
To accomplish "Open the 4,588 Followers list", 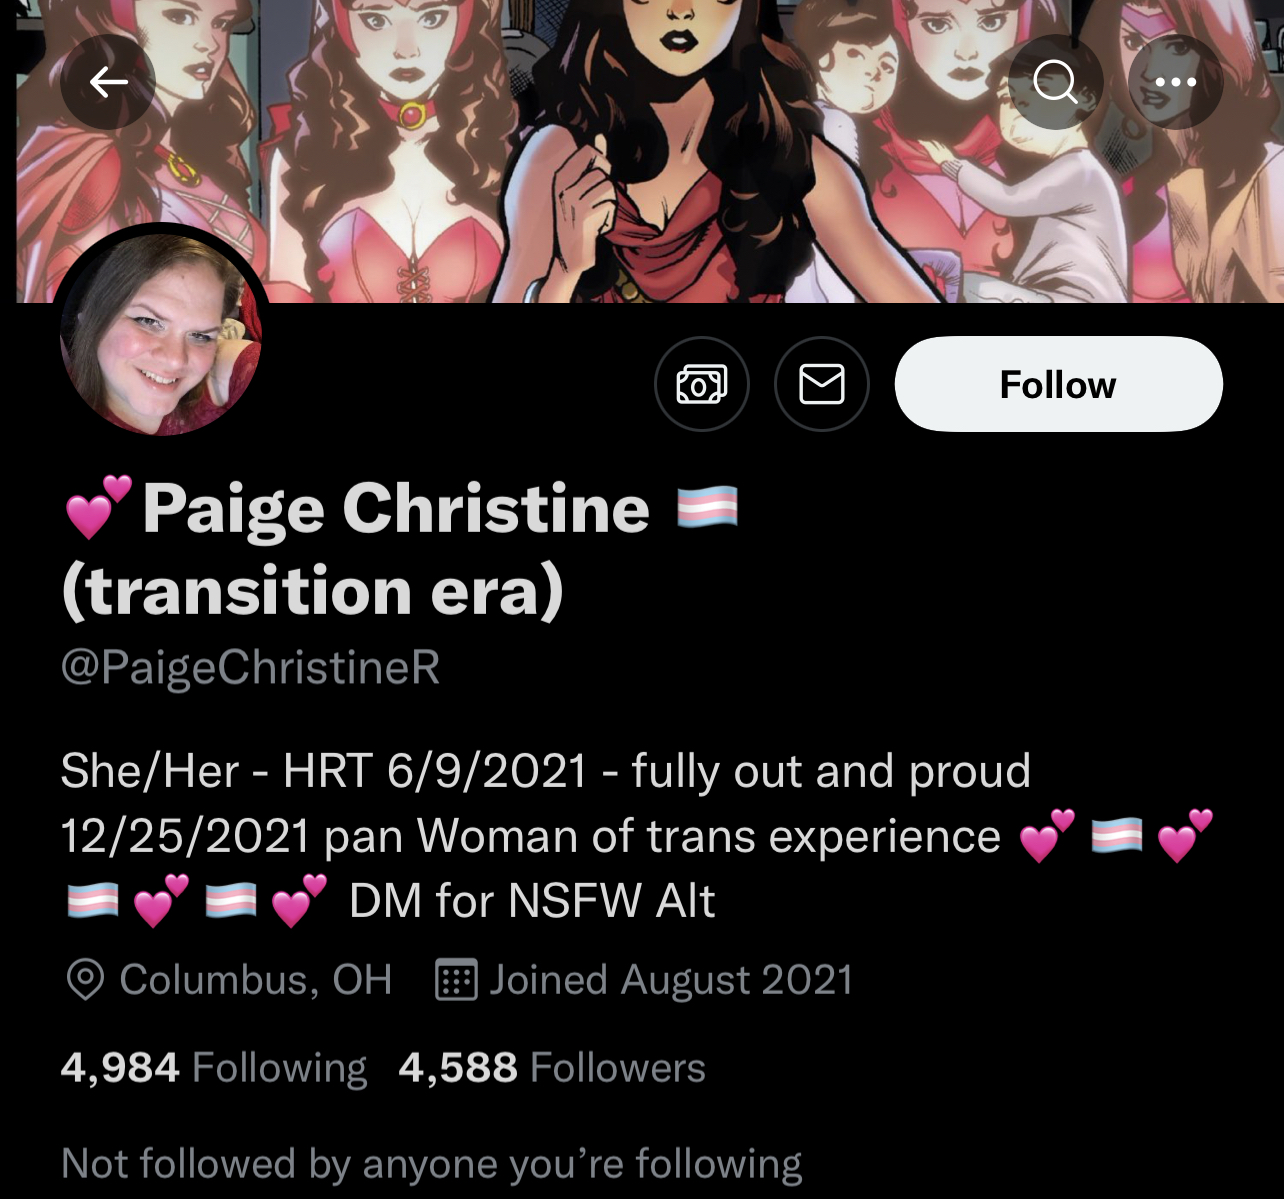I will point(552,1067).
